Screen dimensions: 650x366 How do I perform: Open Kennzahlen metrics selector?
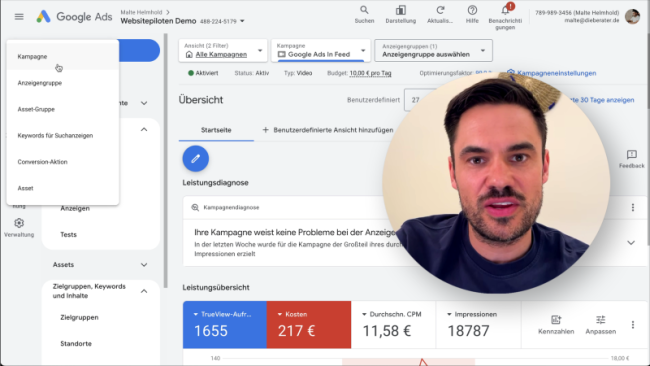pyautogui.click(x=556, y=325)
